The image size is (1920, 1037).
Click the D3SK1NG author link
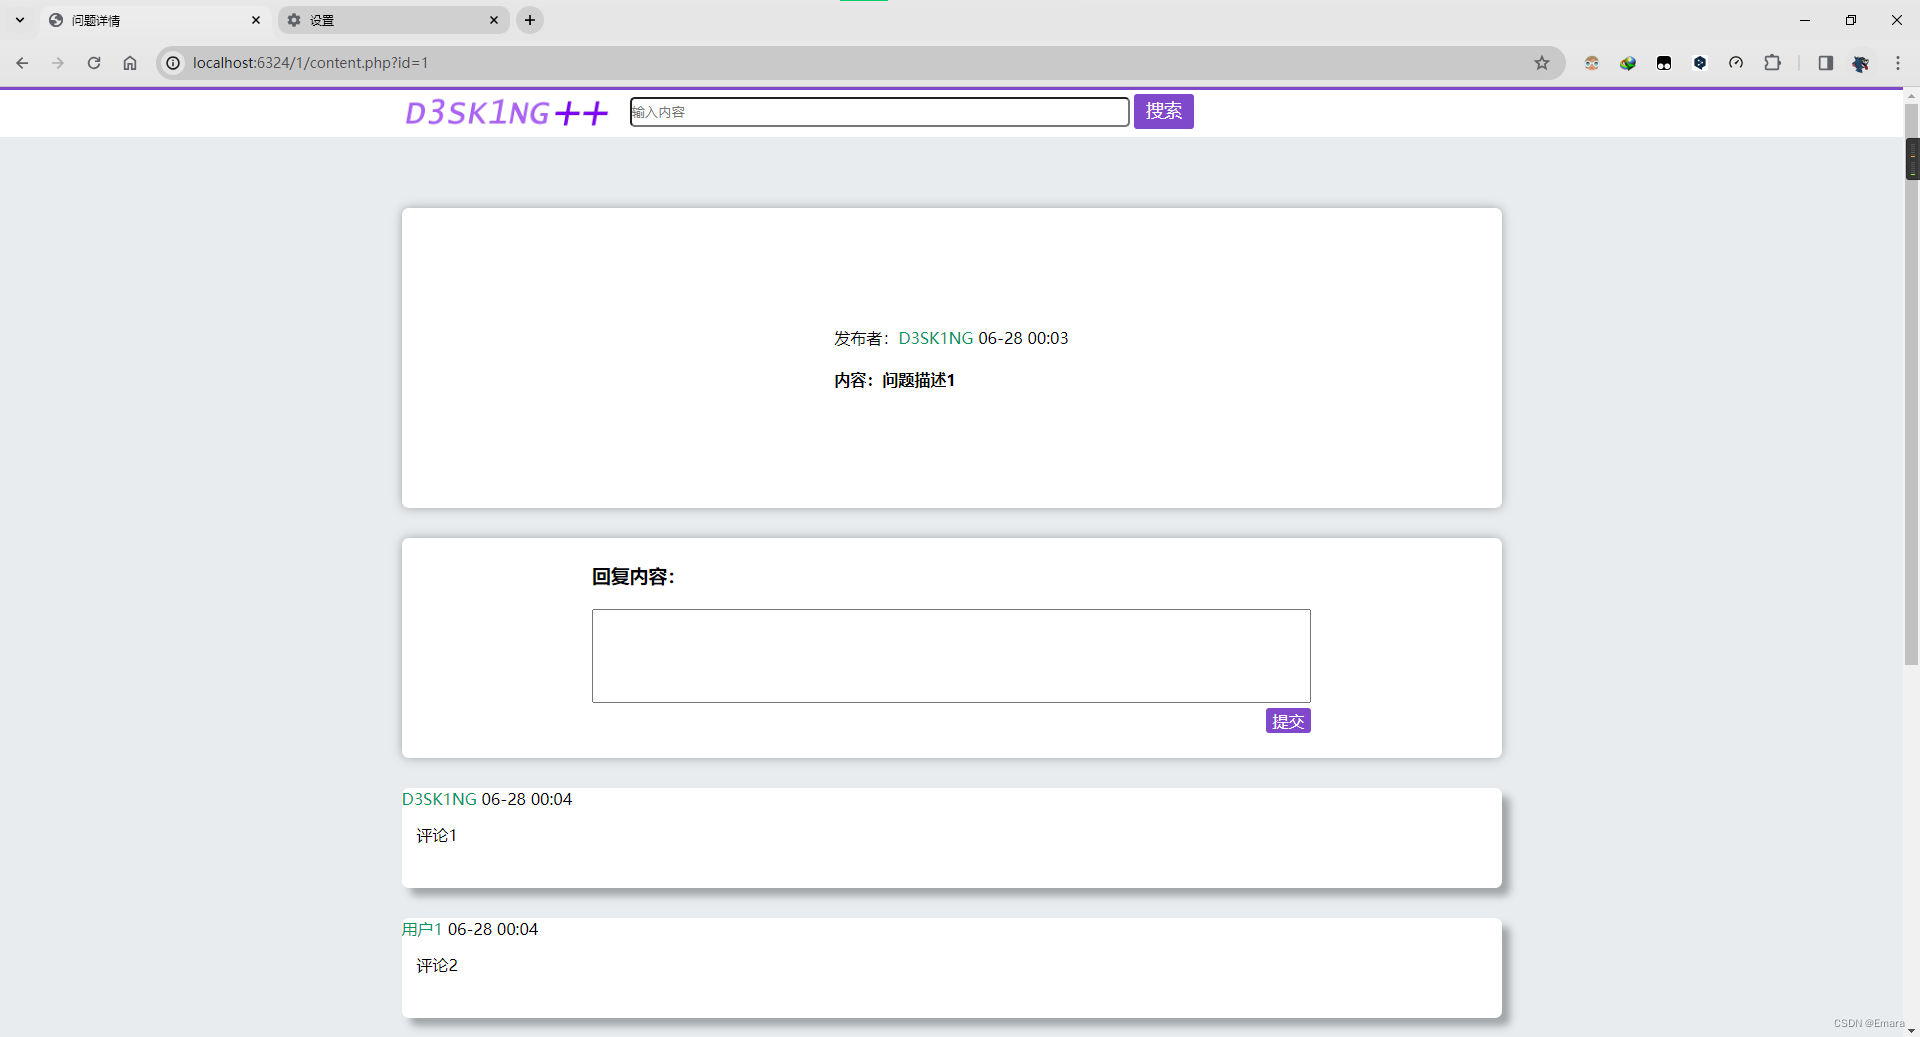pyautogui.click(x=934, y=338)
